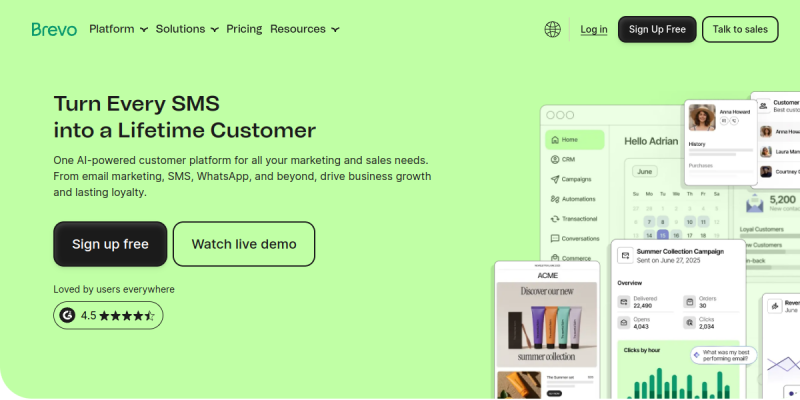Image resolution: width=800 pixels, height=400 pixels.
Task: Click 'Sent on June 27, 2025' text
Action: (668, 260)
